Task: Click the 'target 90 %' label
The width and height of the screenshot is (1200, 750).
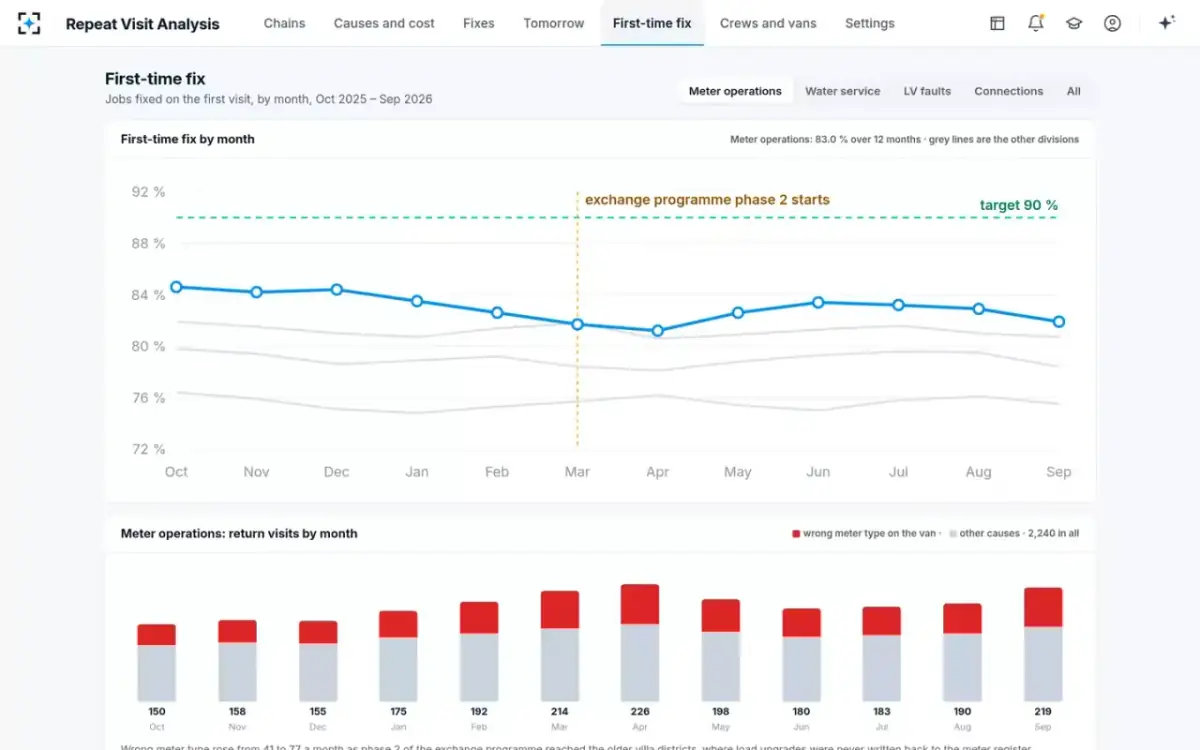Action: coord(1018,206)
